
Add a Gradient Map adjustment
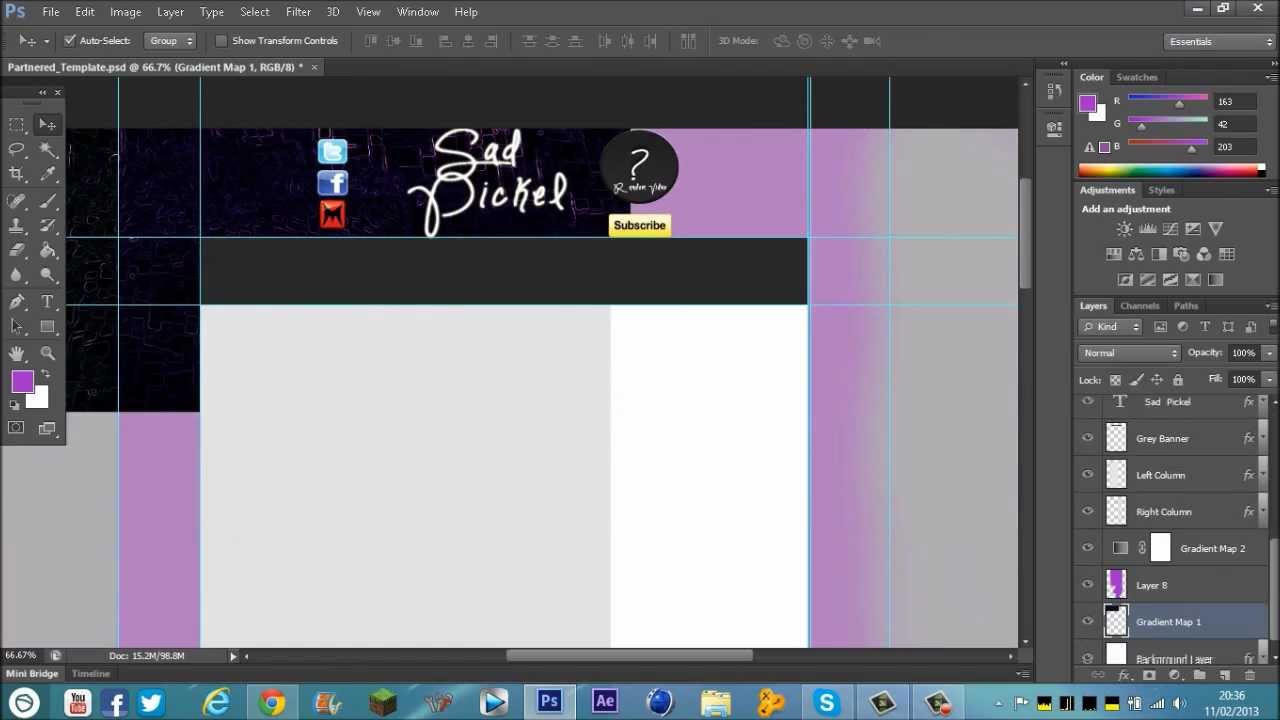(1216, 280)
